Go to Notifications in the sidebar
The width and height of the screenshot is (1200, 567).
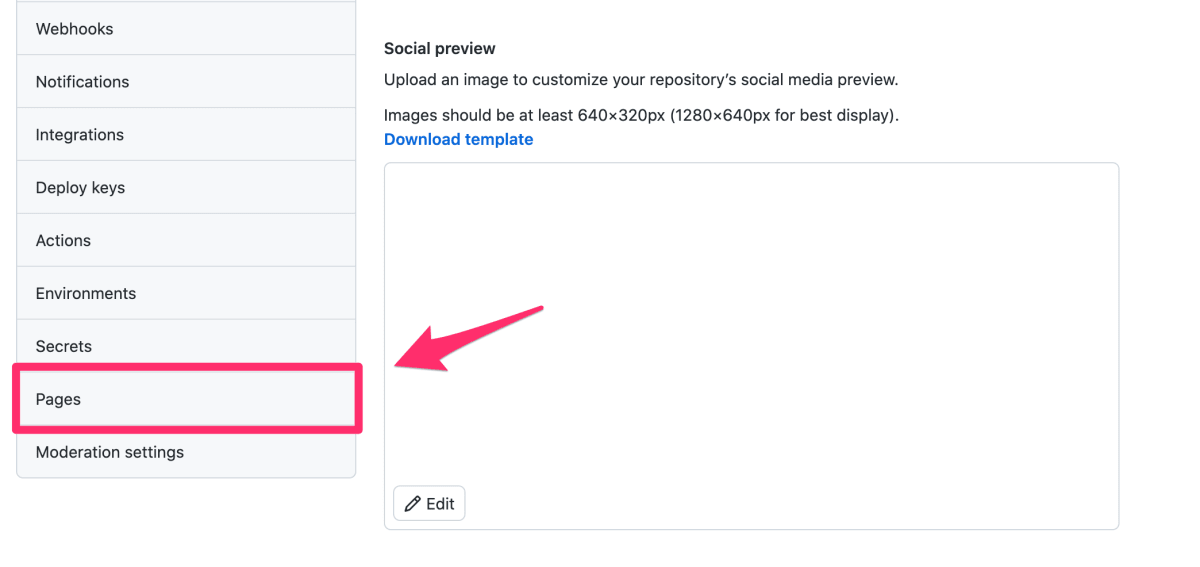(x=186, y=82)
